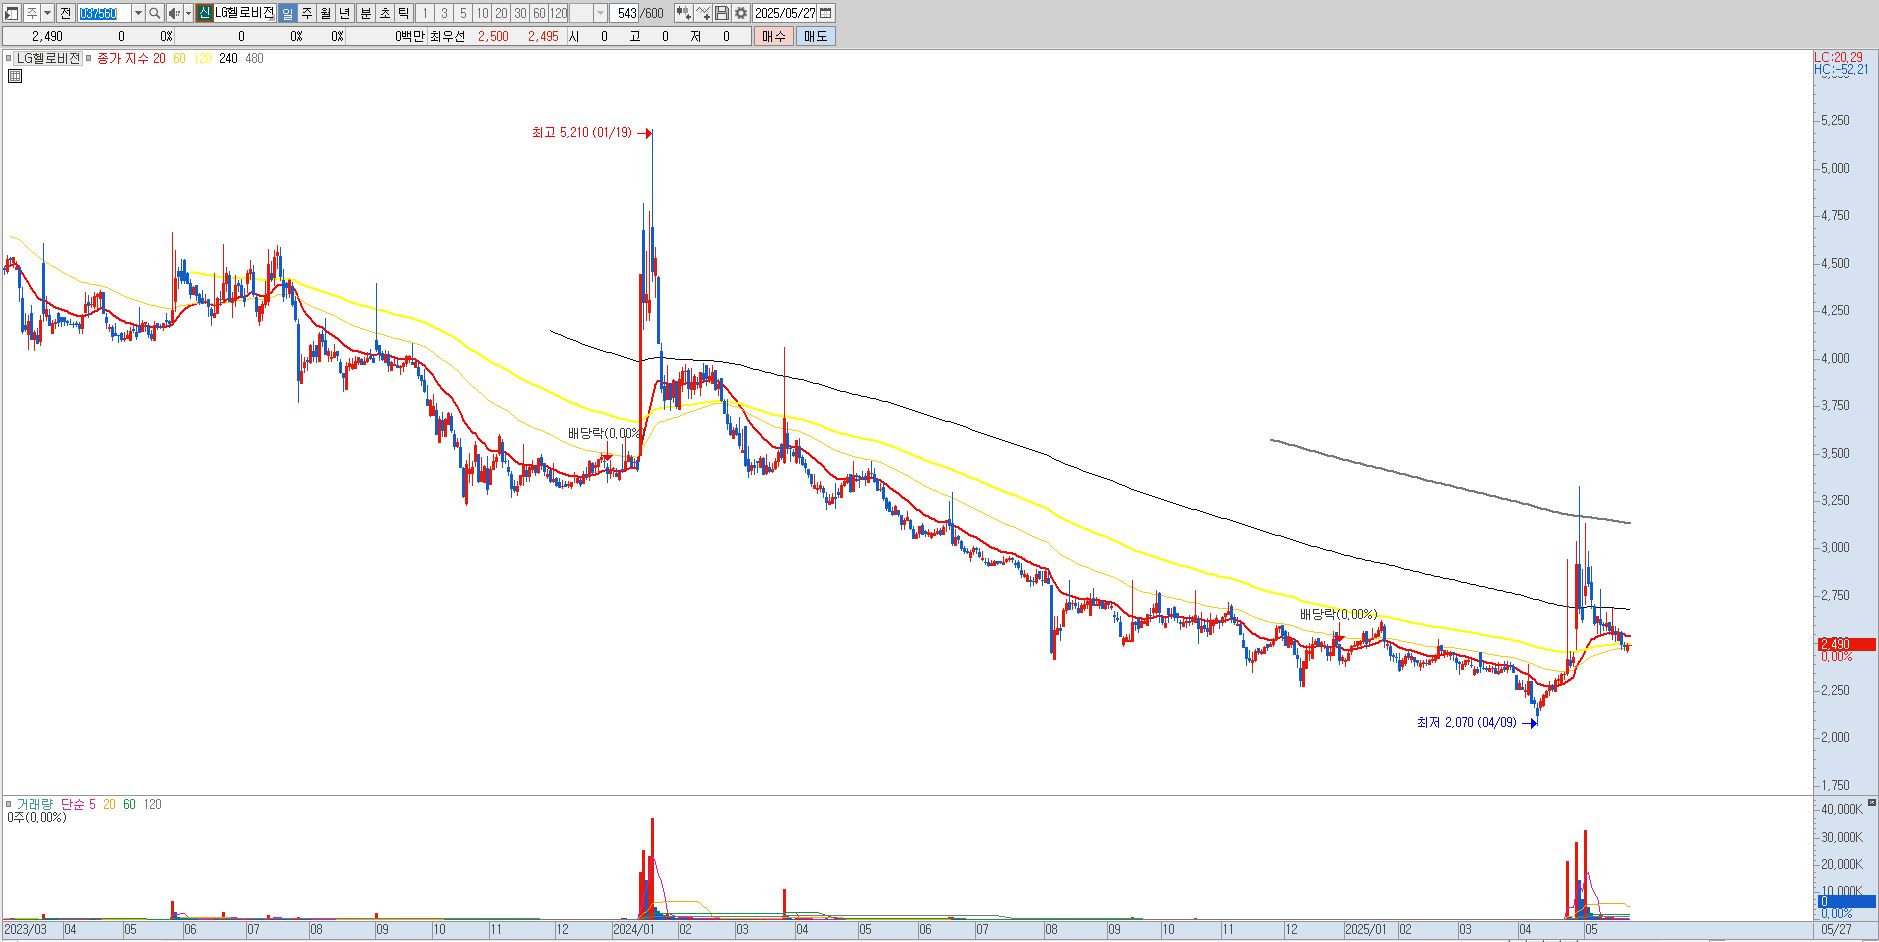Switch to 년 yearly period
Screen dimensions: 1879x942
[345, 13]
